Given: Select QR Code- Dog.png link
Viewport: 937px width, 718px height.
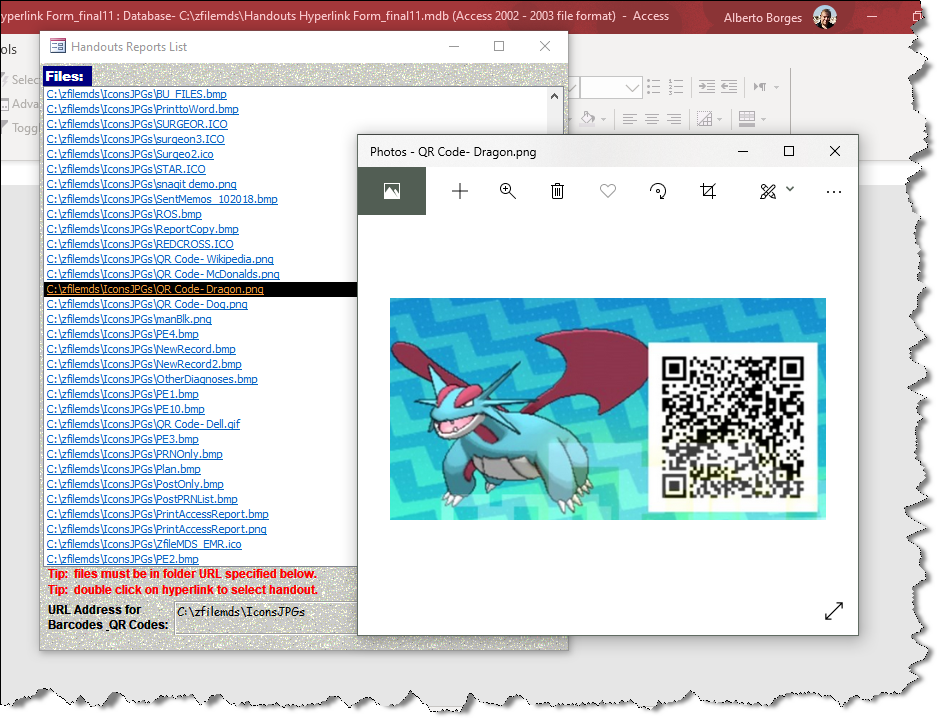Looking at the screenshot, I should click(x=147, y=304).
